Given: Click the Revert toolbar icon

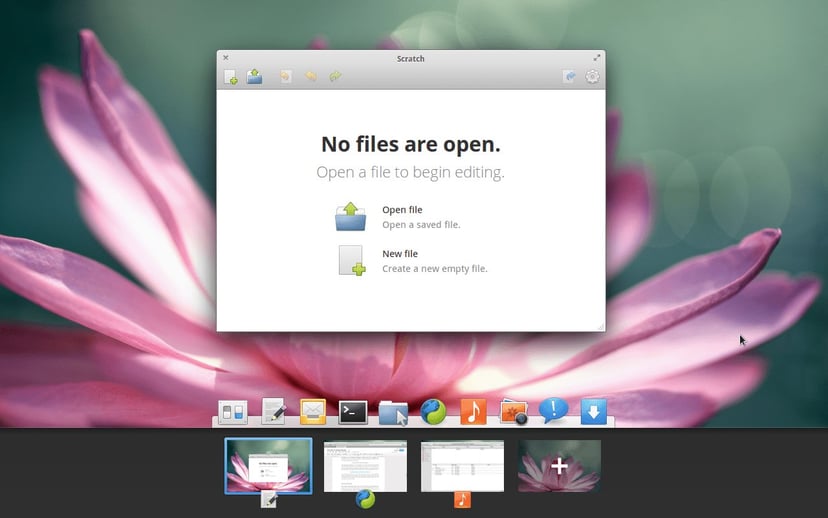Looking at the screenshot, I should pos(286,77).
